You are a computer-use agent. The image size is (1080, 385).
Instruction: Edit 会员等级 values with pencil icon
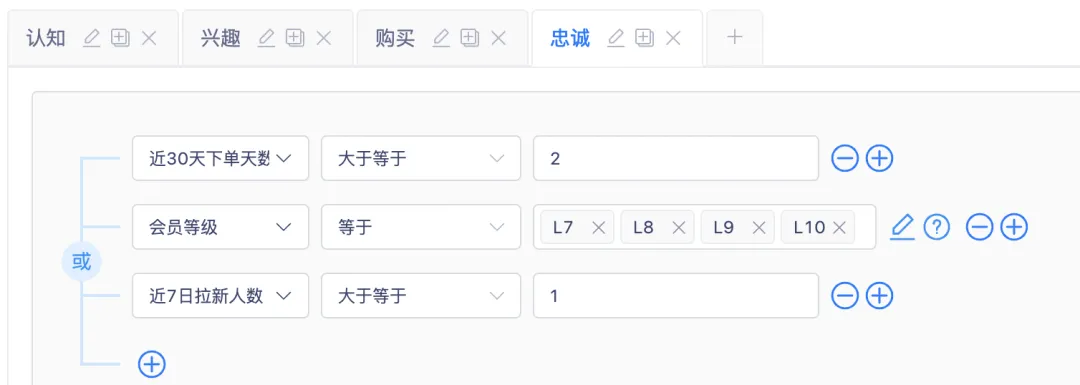[902, 227]
